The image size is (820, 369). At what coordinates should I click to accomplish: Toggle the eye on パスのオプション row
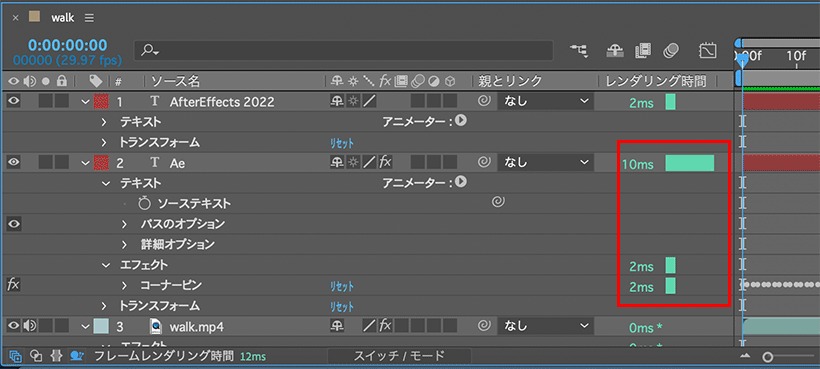tap(14, 224)
